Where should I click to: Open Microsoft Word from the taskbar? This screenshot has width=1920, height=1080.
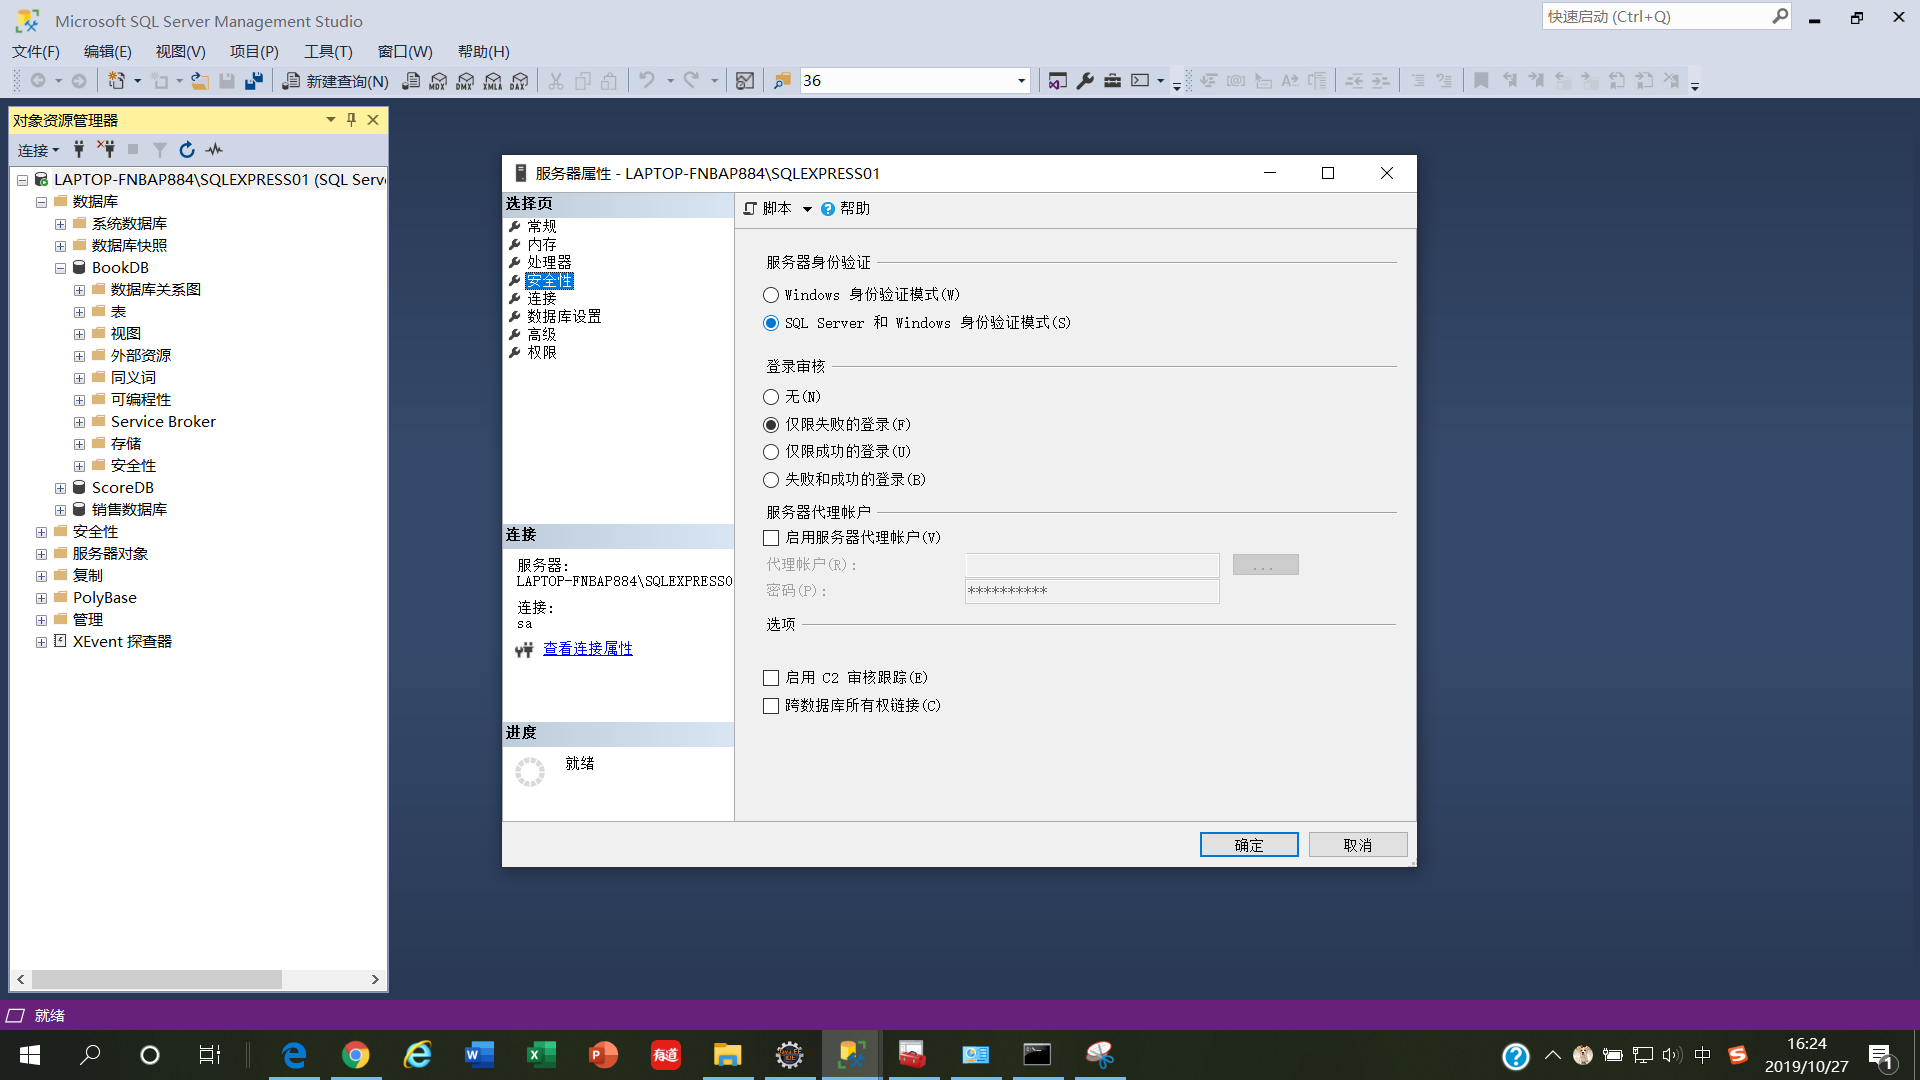click(x=479, y=1055)
